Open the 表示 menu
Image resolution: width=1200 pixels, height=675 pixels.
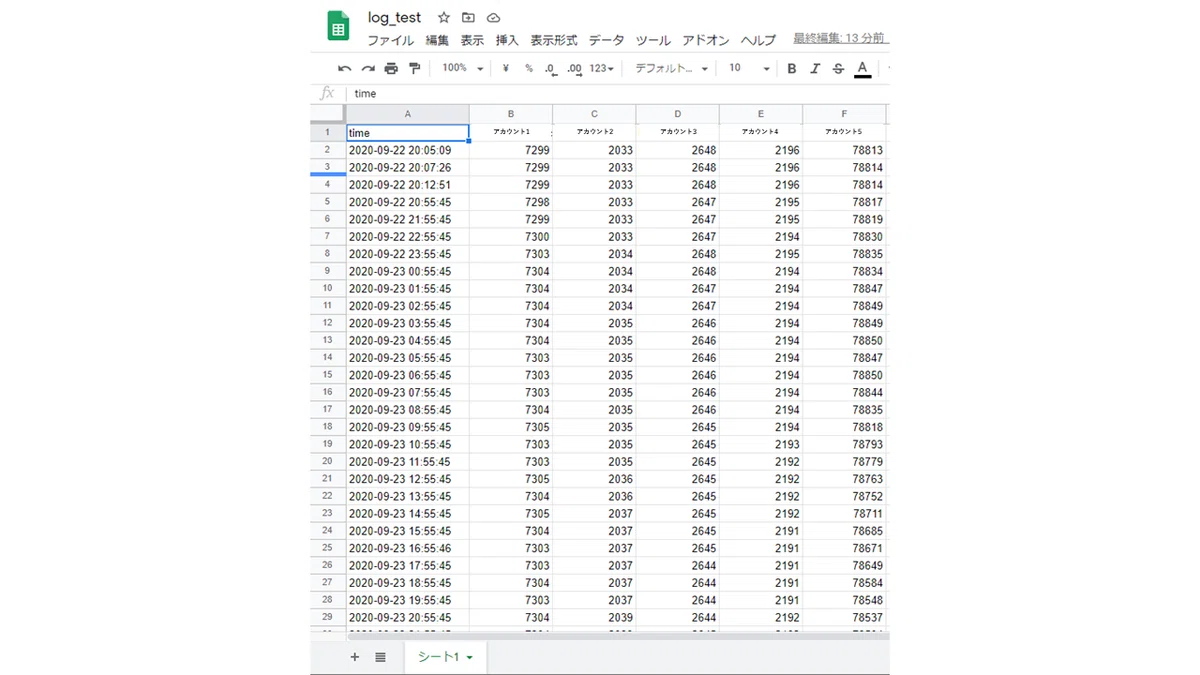coord(472,40)
